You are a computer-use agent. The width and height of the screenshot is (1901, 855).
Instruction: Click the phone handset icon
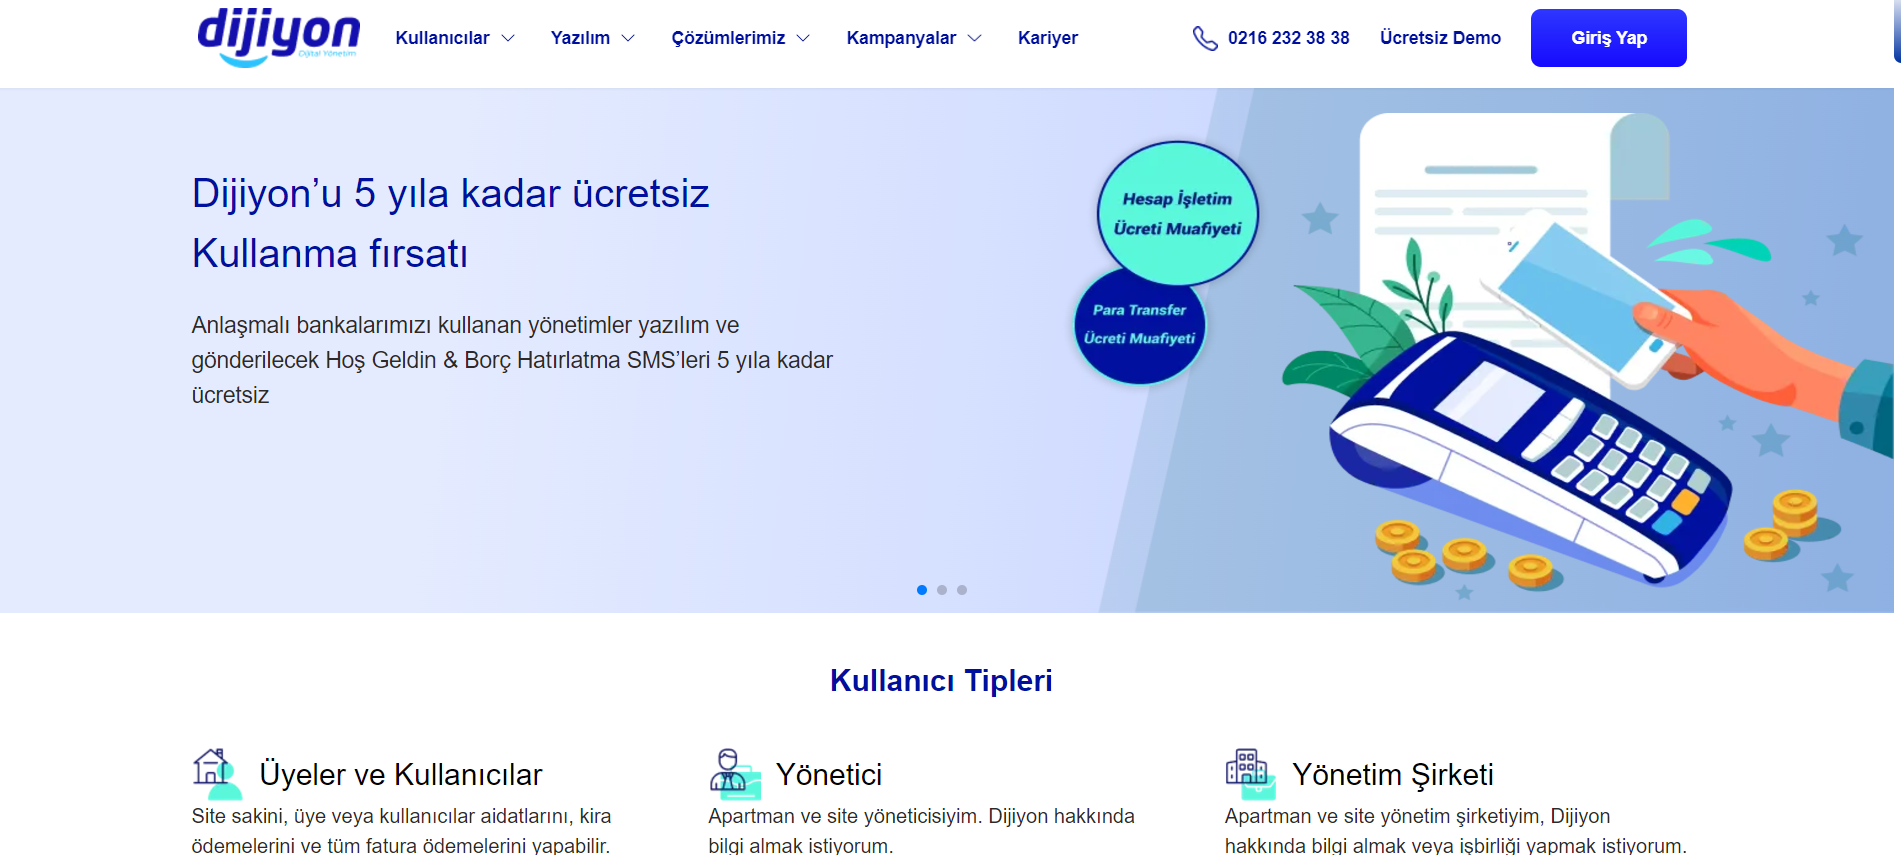(1205, 38)
